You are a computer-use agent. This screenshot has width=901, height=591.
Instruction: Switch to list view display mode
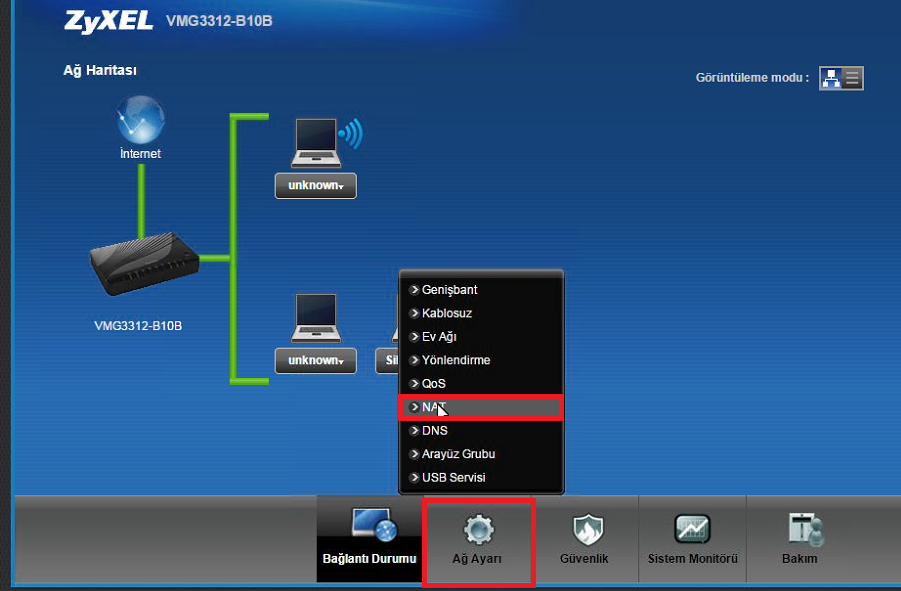coord(852,78)
